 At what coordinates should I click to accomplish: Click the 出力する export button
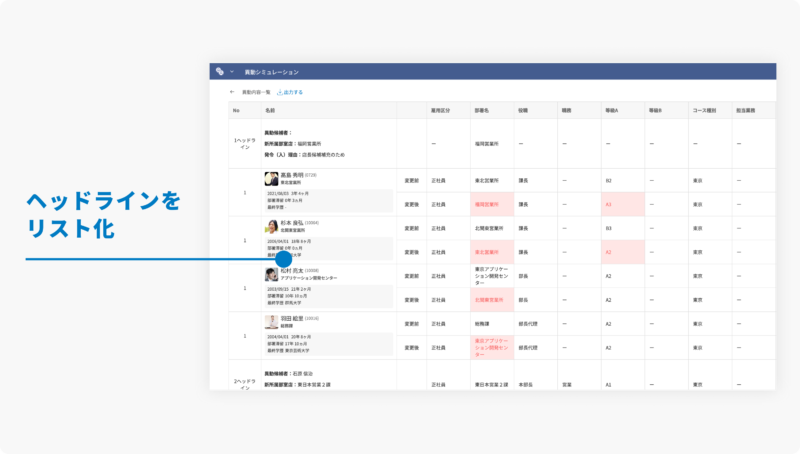coord(292,92)
